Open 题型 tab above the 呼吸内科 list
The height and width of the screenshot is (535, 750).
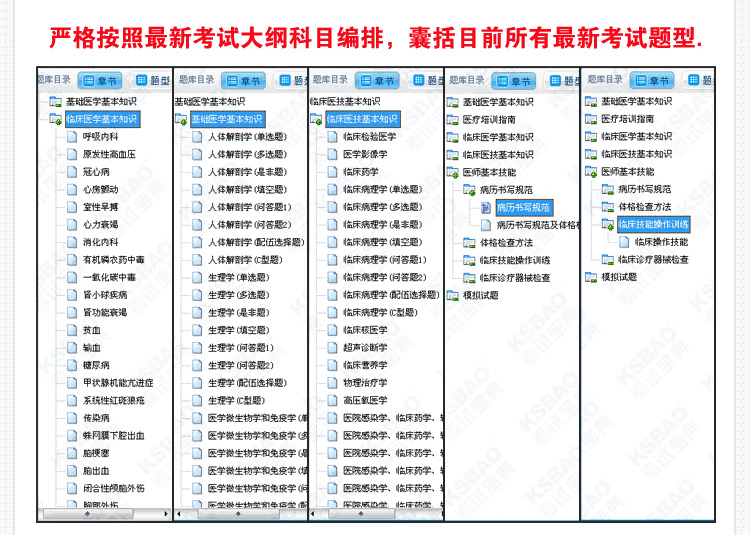click(153, 81)
